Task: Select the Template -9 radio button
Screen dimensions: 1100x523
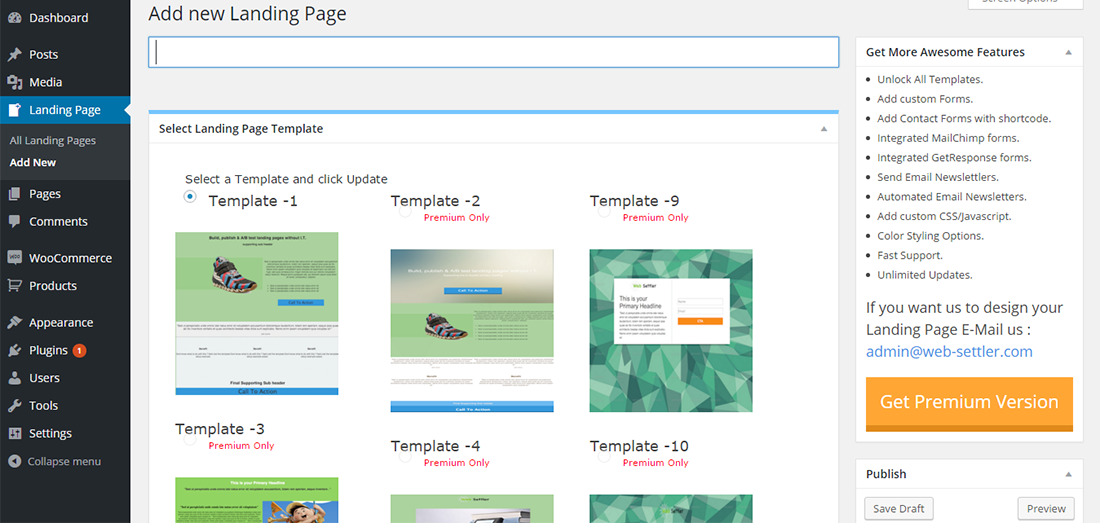Action: (604, 211)
